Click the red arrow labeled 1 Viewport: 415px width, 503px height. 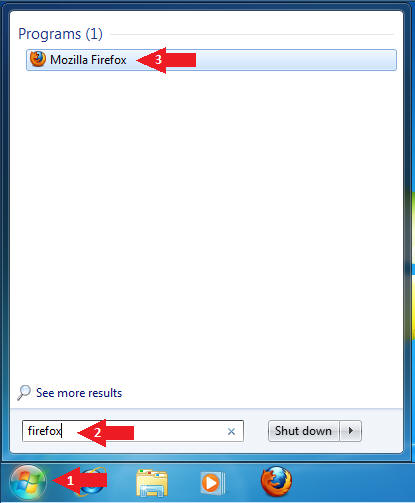click(x=79, y=481)
